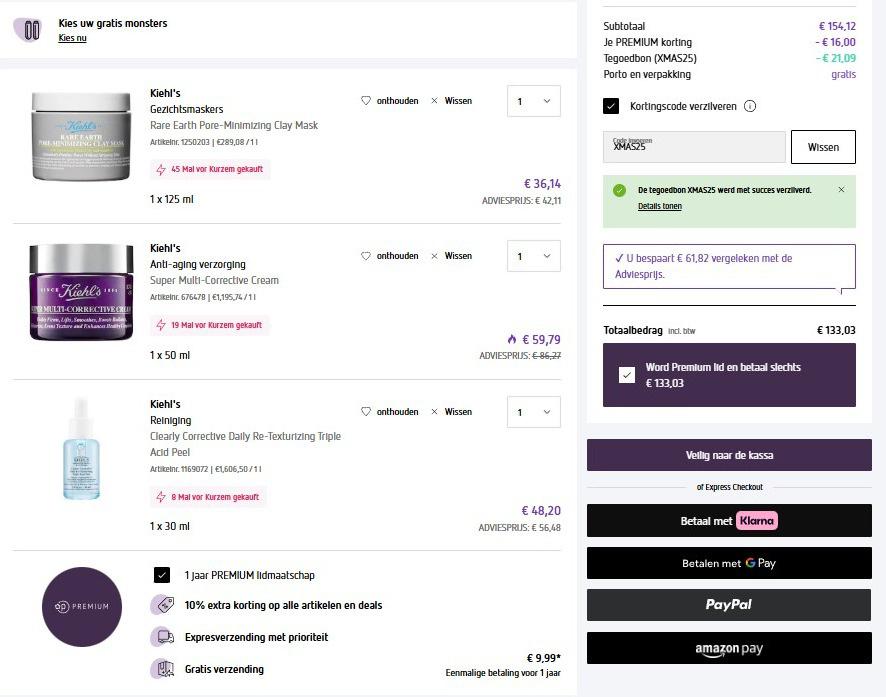Image resolution: width=886 pixels, height=697 pixels.
Task: Open the Details tonen link
Action: click(660, 207)
